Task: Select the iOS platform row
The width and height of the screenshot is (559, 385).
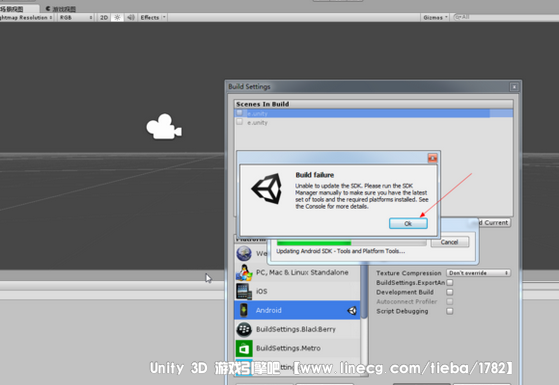Action: click(x=297, y=291)
